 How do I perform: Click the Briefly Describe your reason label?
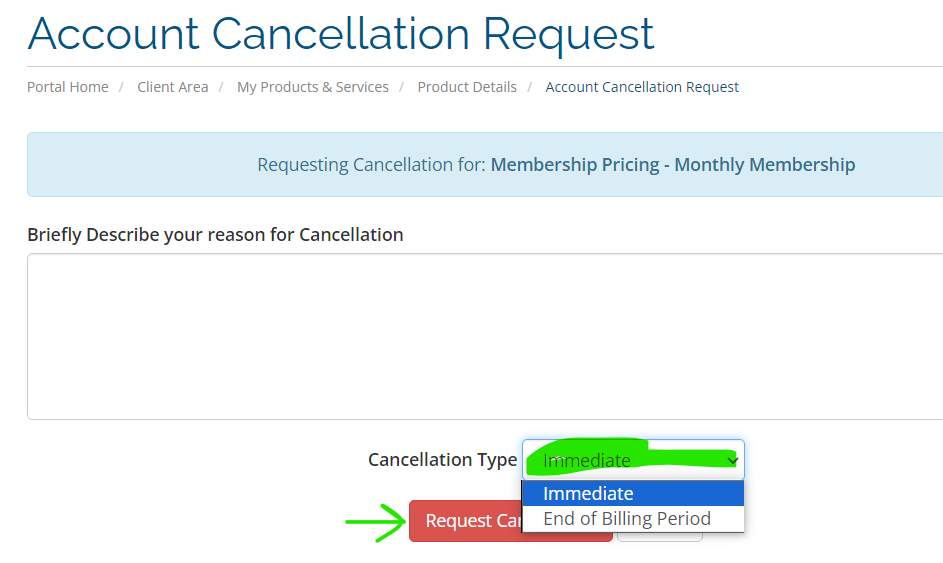215,235
